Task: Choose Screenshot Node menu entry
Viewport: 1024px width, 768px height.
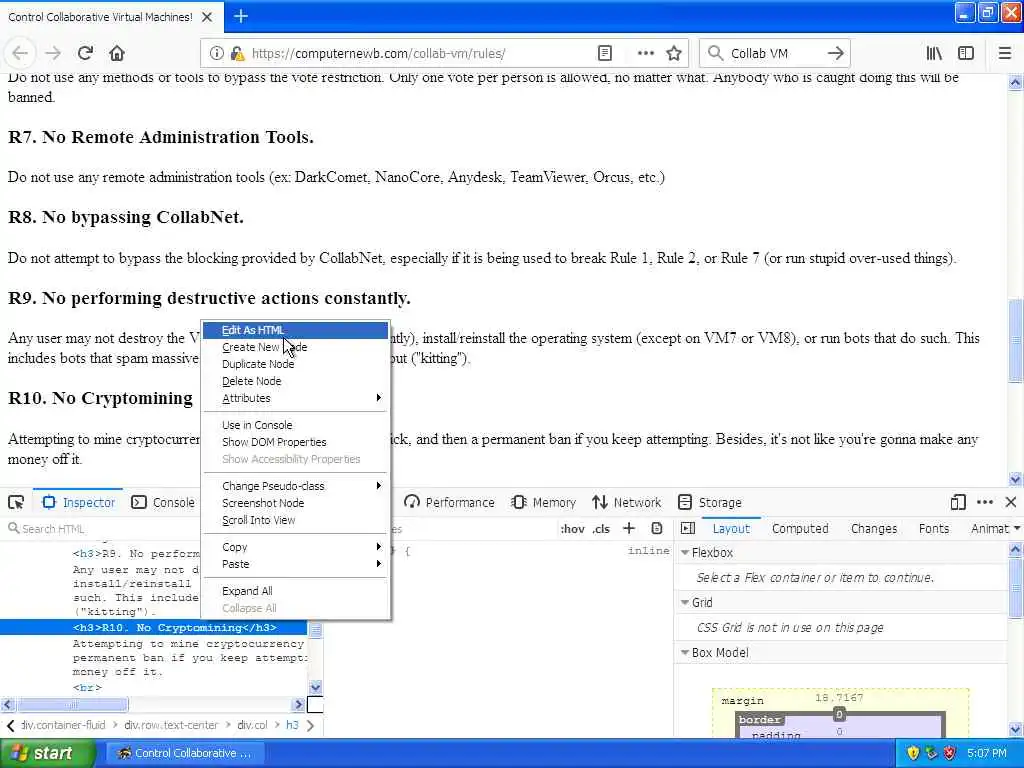Action: [295, 503]
